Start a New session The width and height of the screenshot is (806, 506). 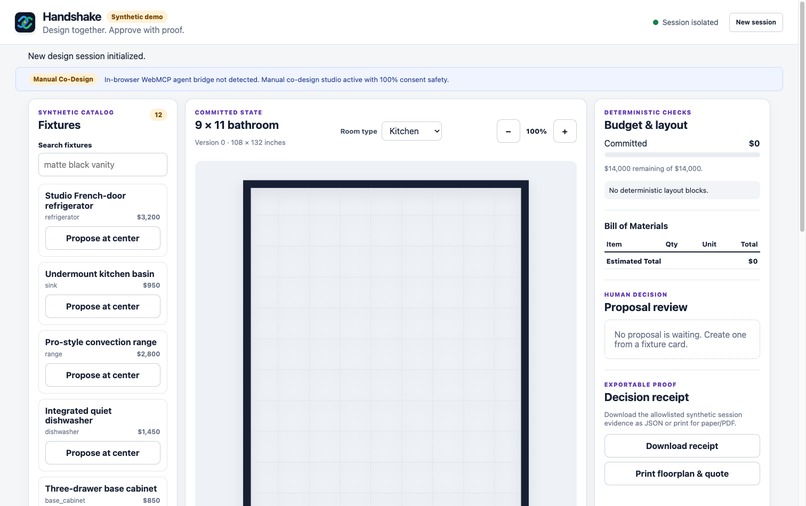pos(756,23)
